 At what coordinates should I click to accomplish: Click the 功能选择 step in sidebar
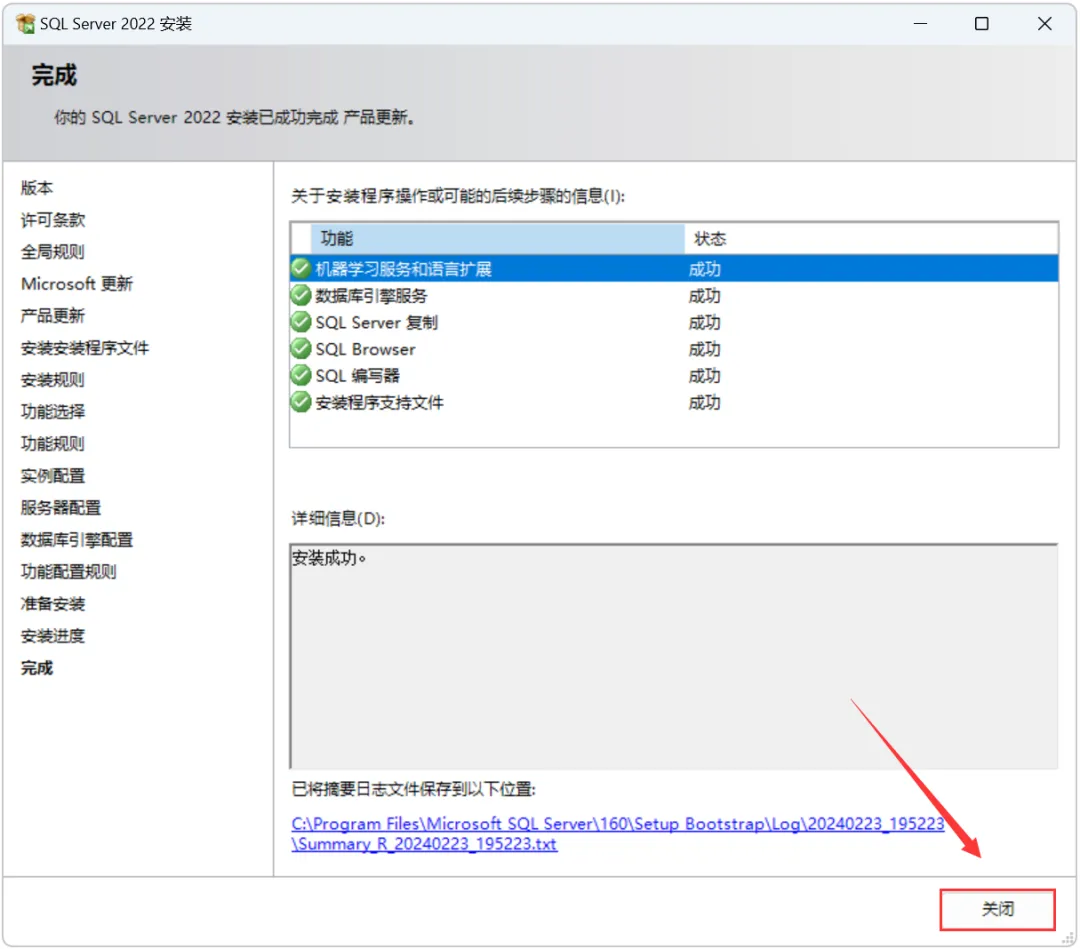pyautogui.click(x=52, y=412)
